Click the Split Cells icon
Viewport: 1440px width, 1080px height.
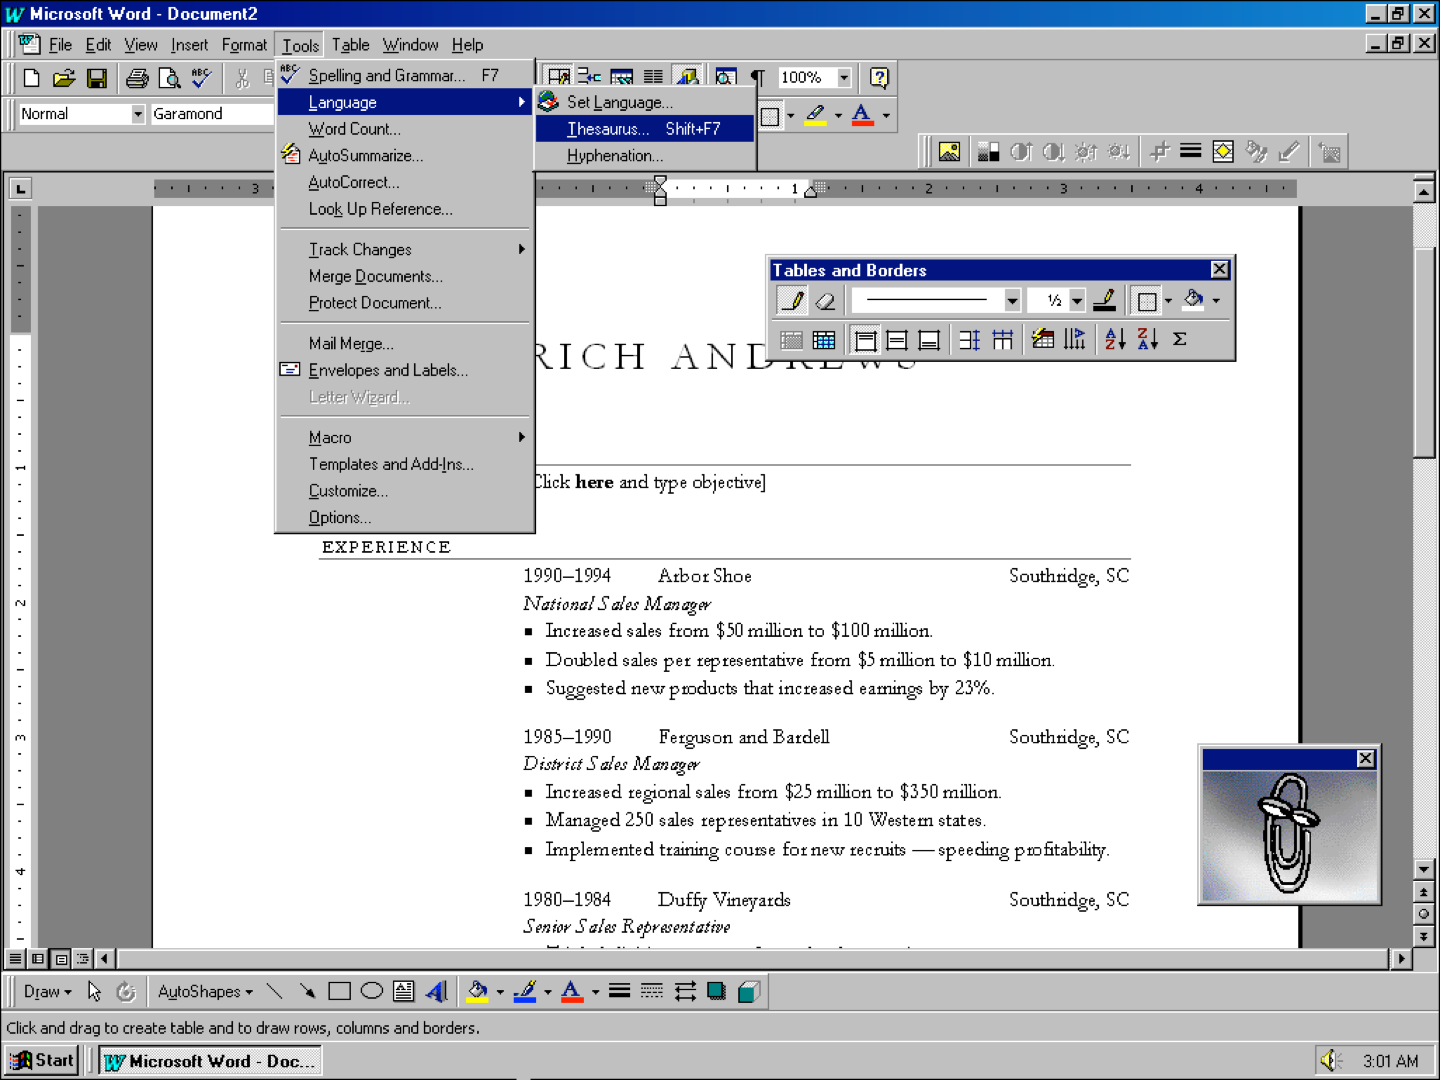(824, 340)
